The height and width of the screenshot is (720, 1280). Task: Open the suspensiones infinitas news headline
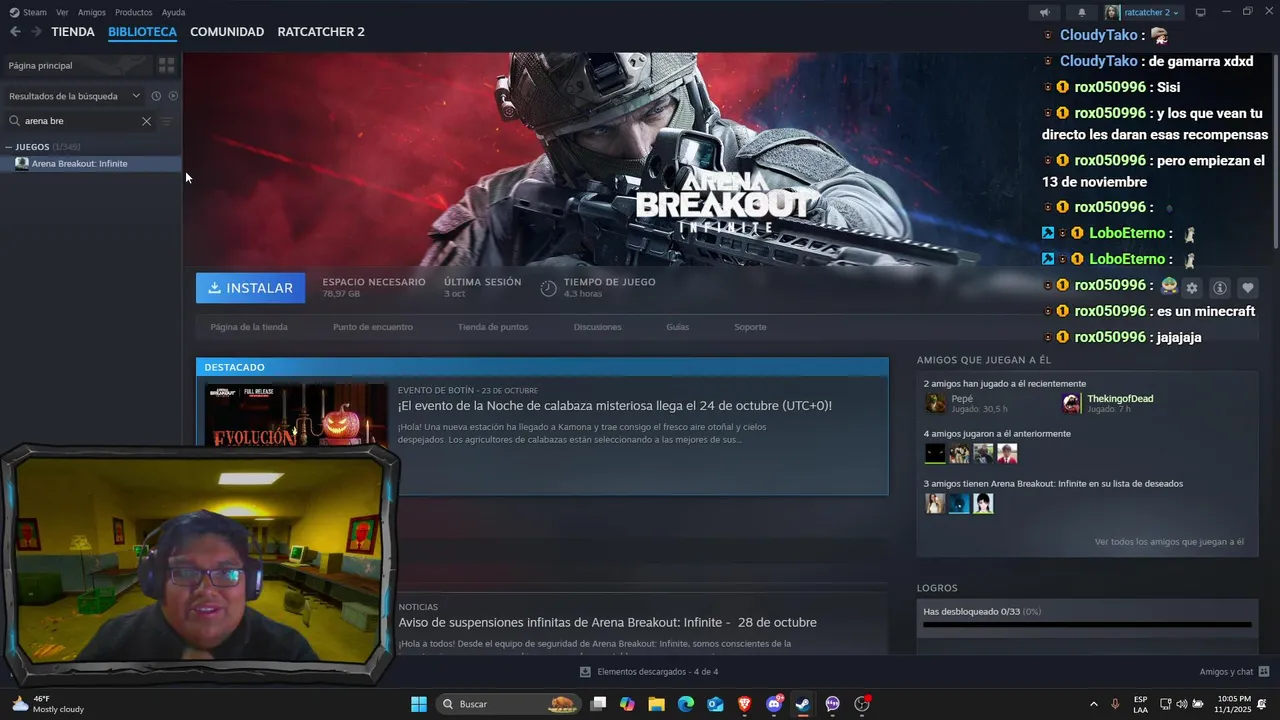click(x=608, y=622)
